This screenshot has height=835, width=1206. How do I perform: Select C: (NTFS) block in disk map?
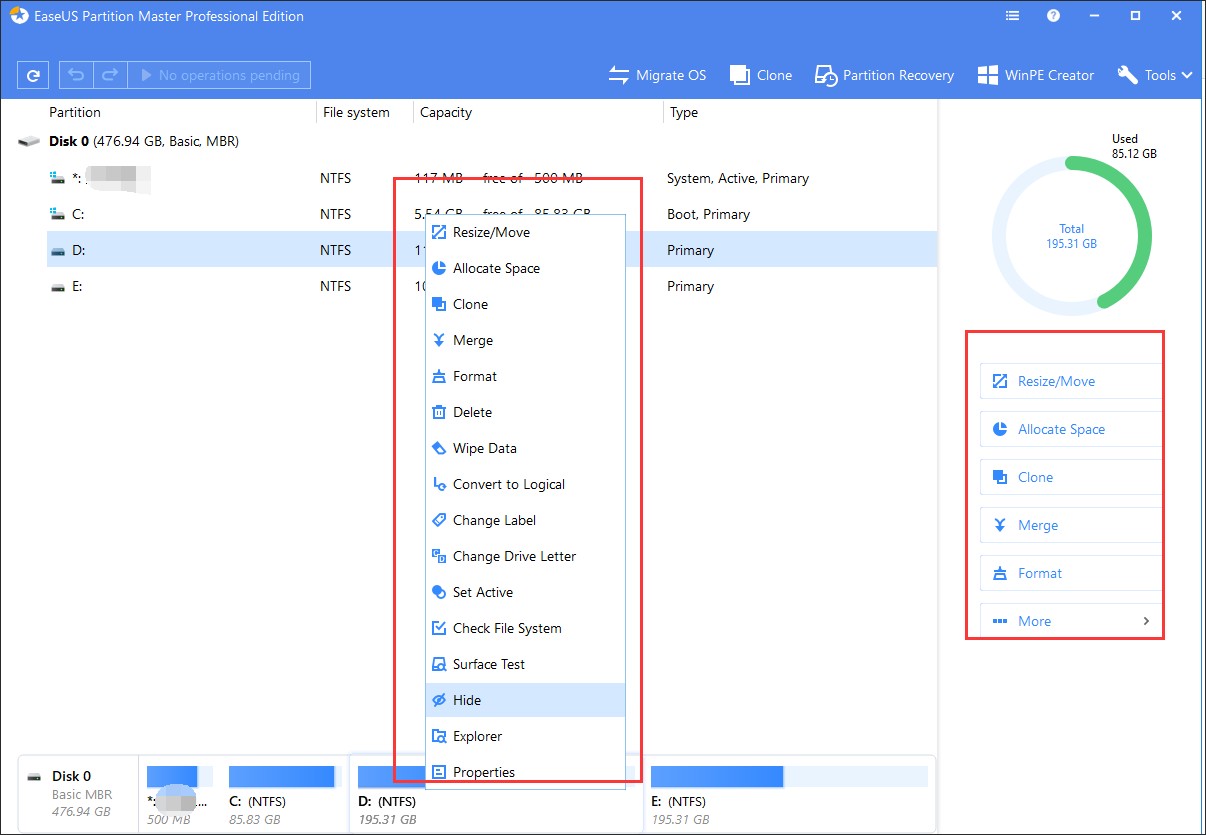[283, 793]
